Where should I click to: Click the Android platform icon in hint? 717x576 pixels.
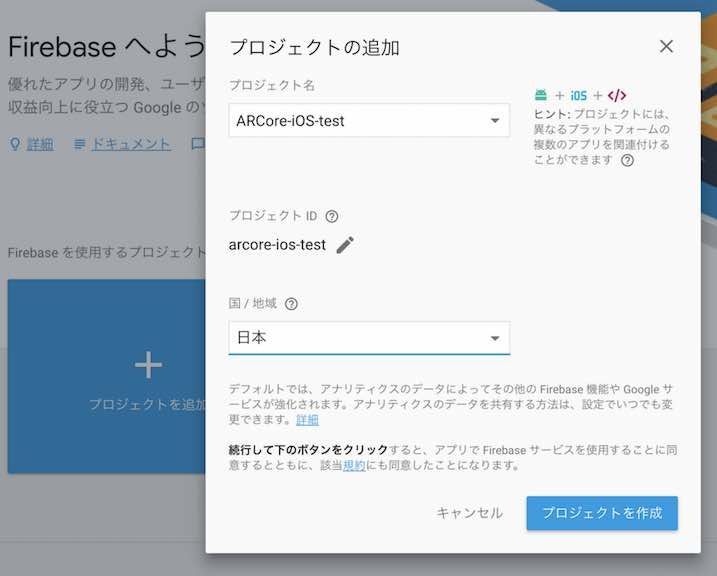540,95
